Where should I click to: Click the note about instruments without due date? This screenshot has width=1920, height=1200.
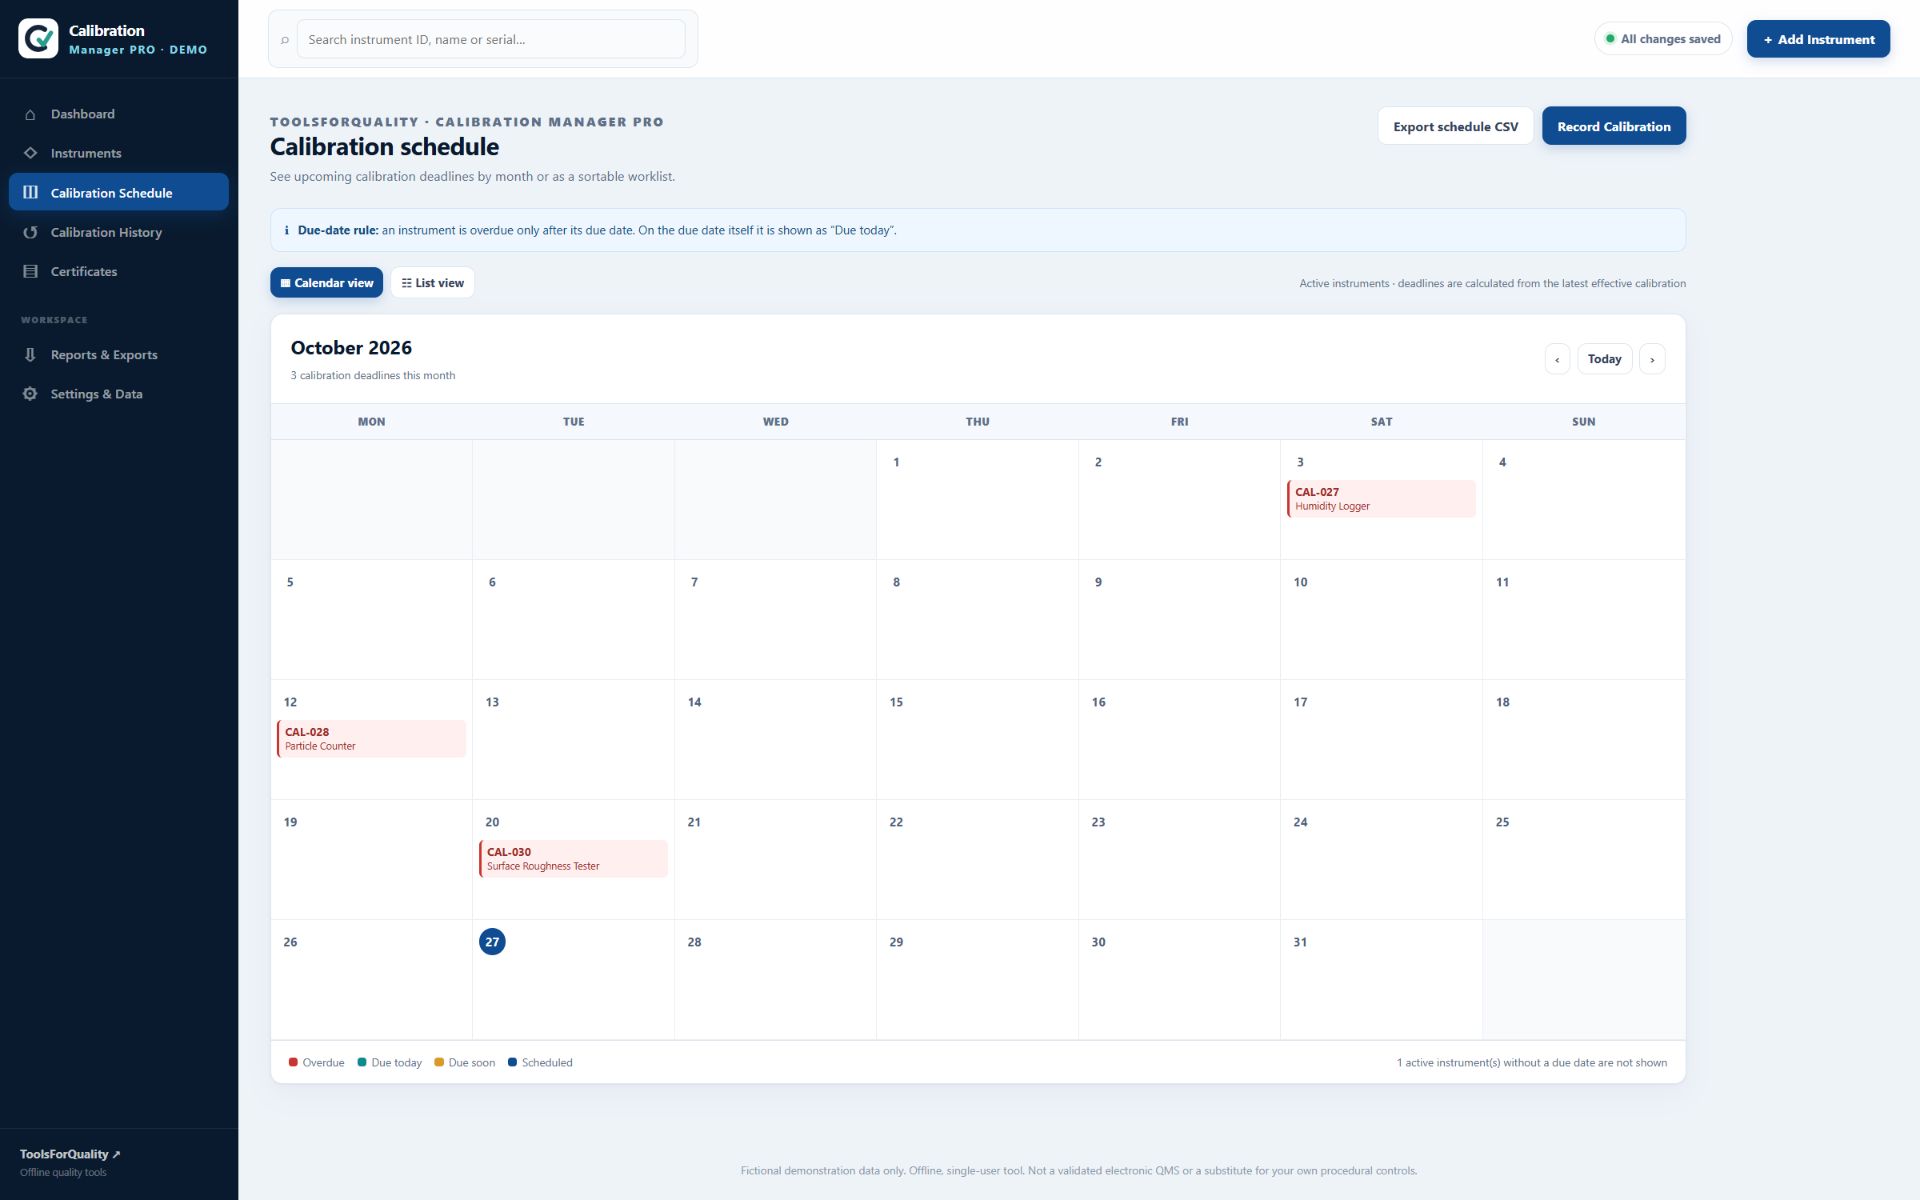pyautogui.click(x=1532, y=1063)
